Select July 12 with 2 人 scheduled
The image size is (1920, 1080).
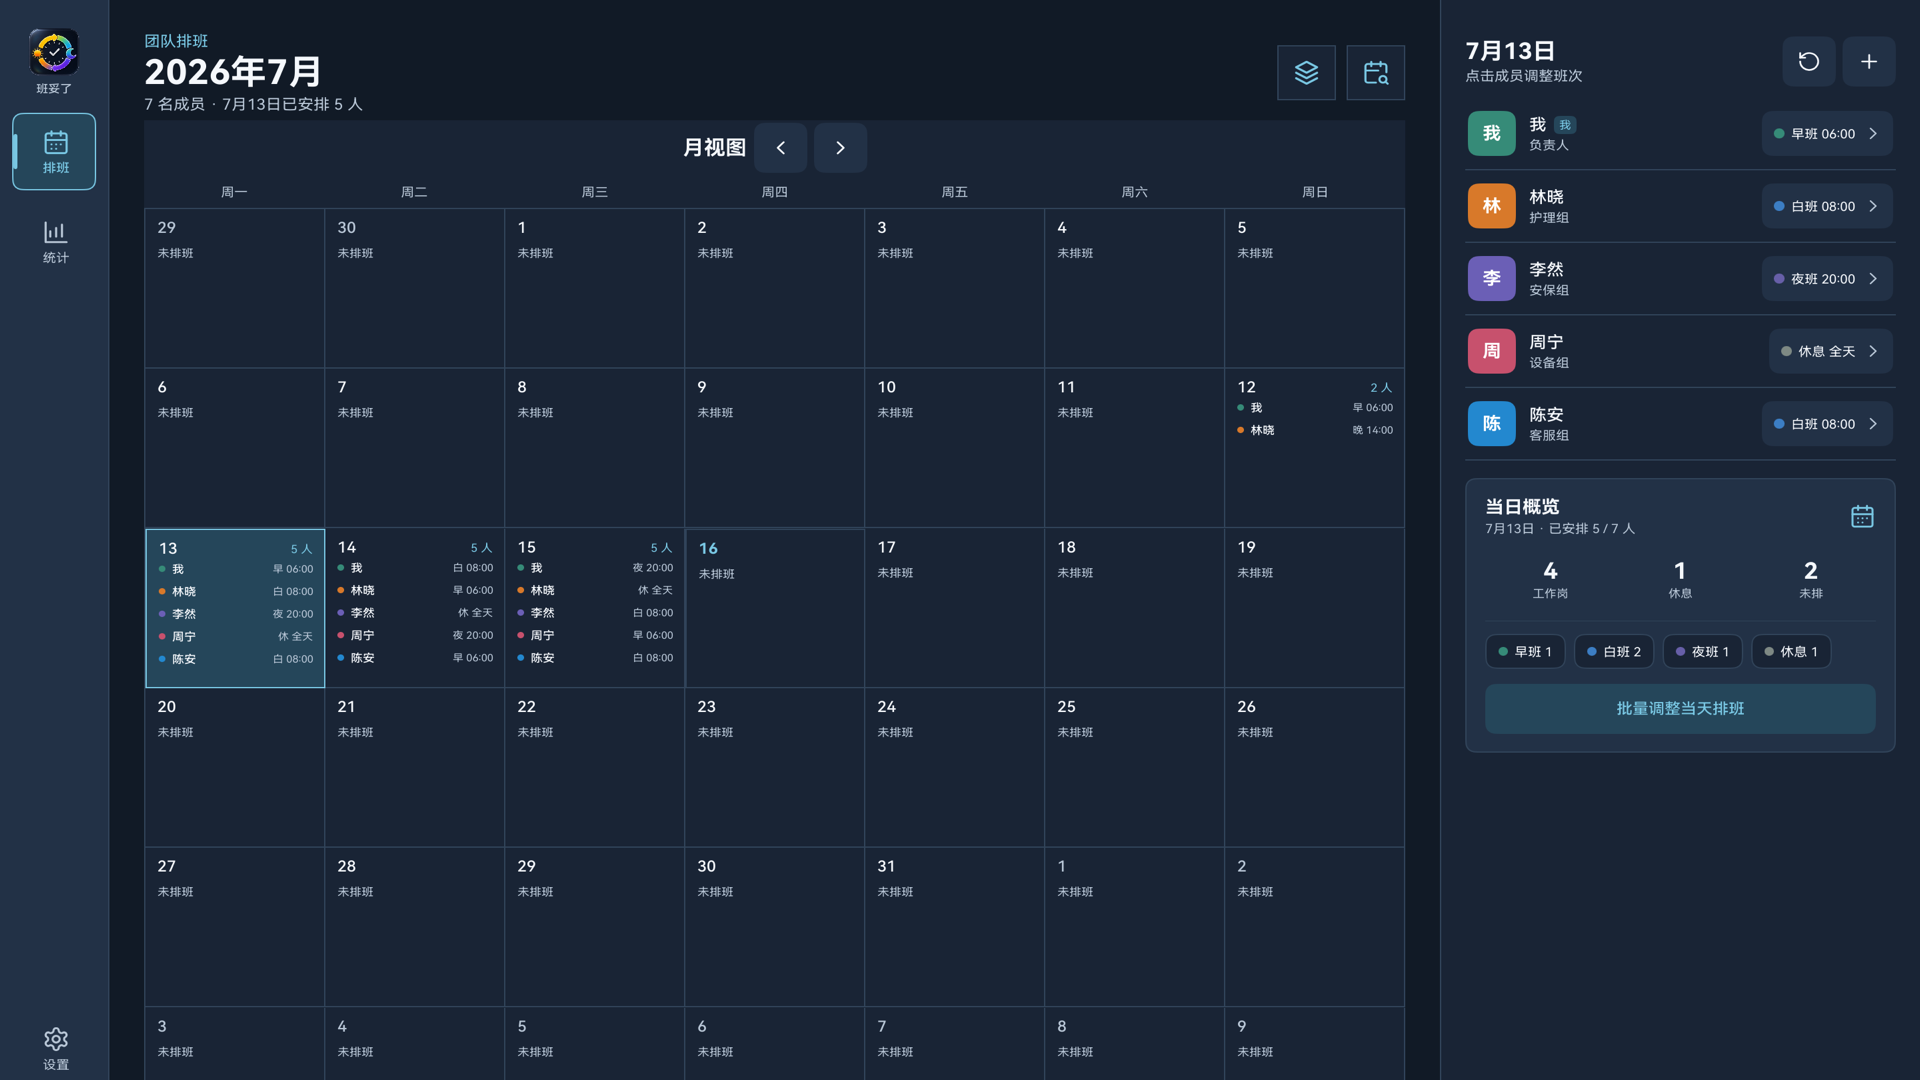coord(1315,448)
